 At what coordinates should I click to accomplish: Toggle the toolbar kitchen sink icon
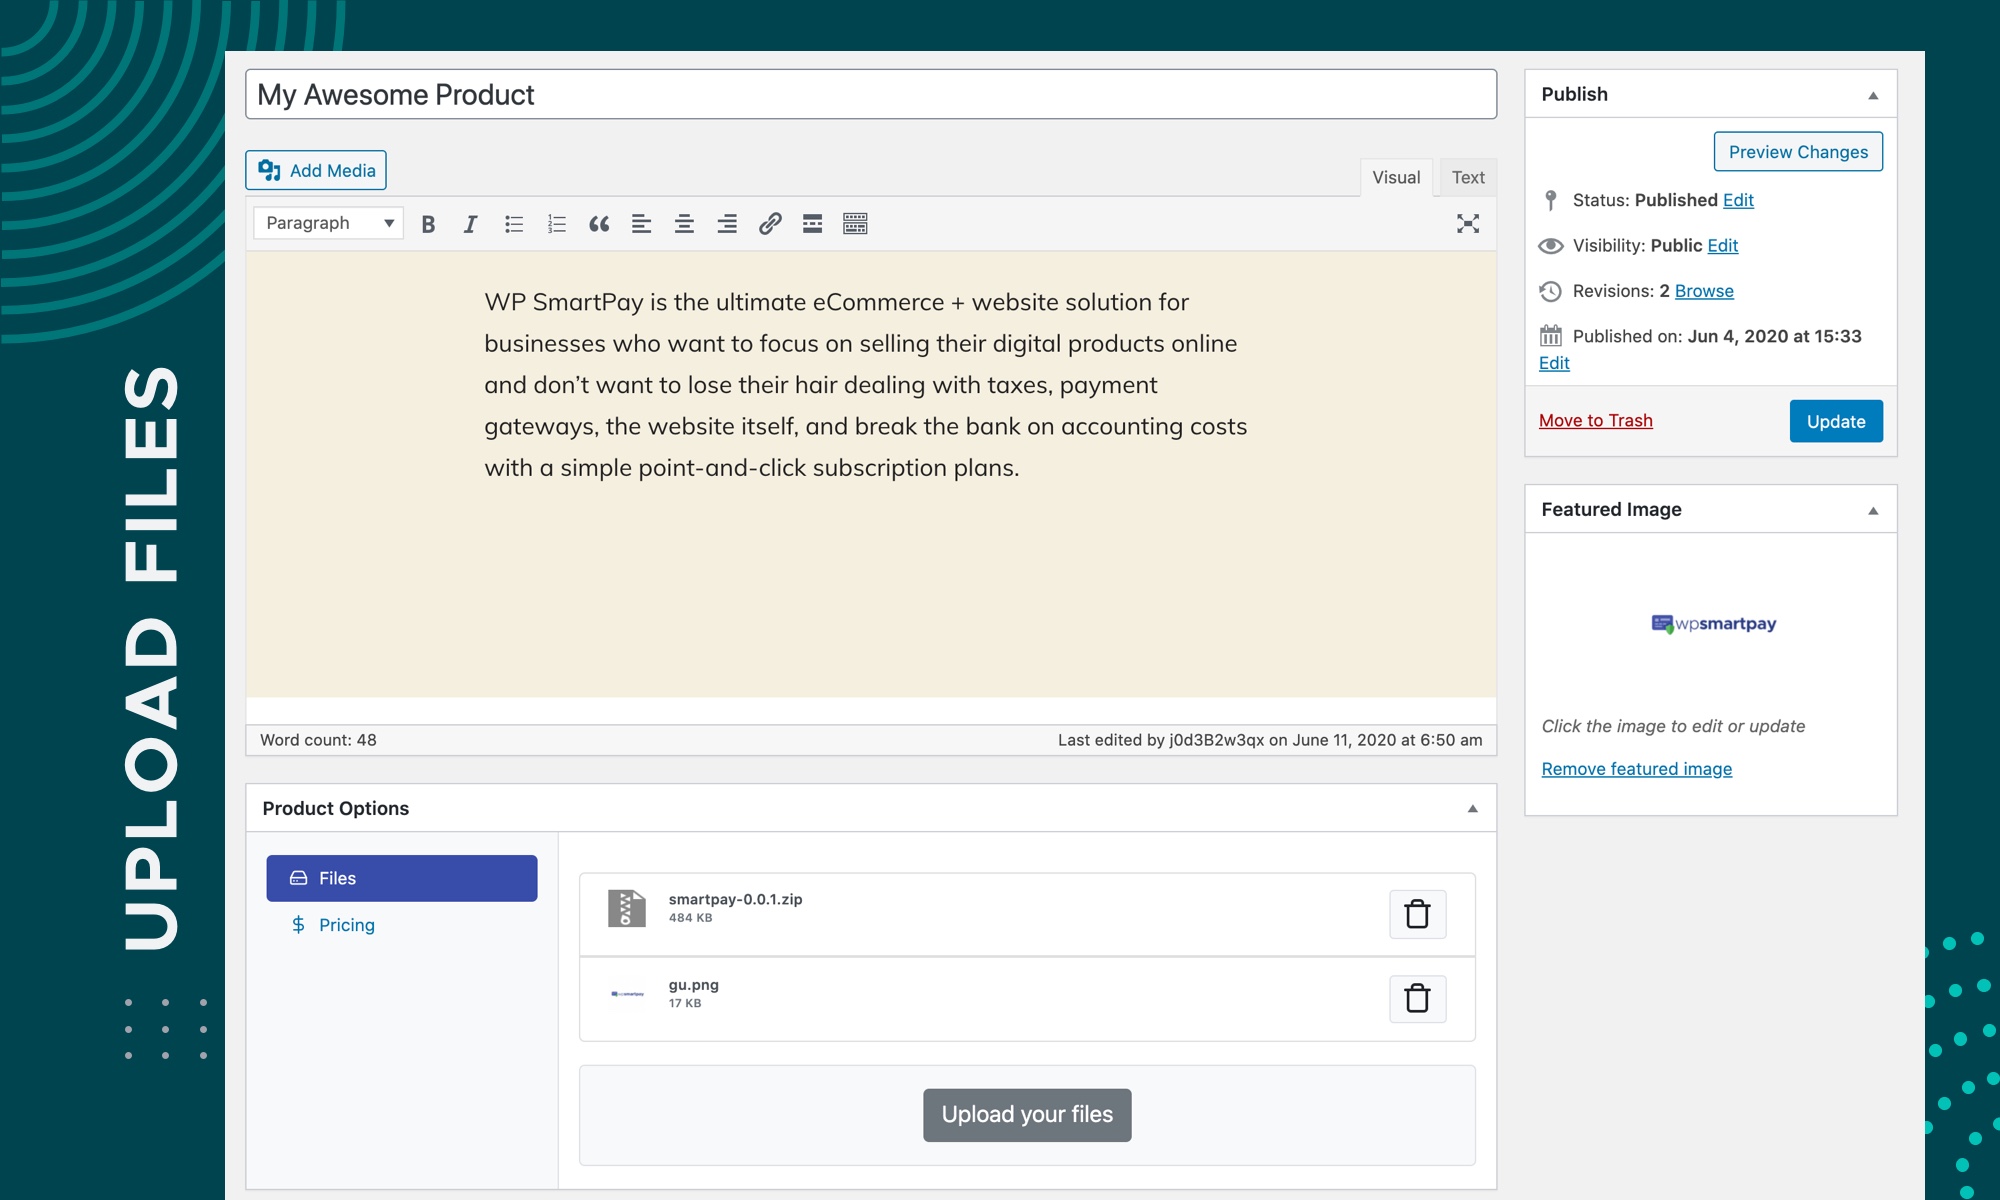click(855, 224)
